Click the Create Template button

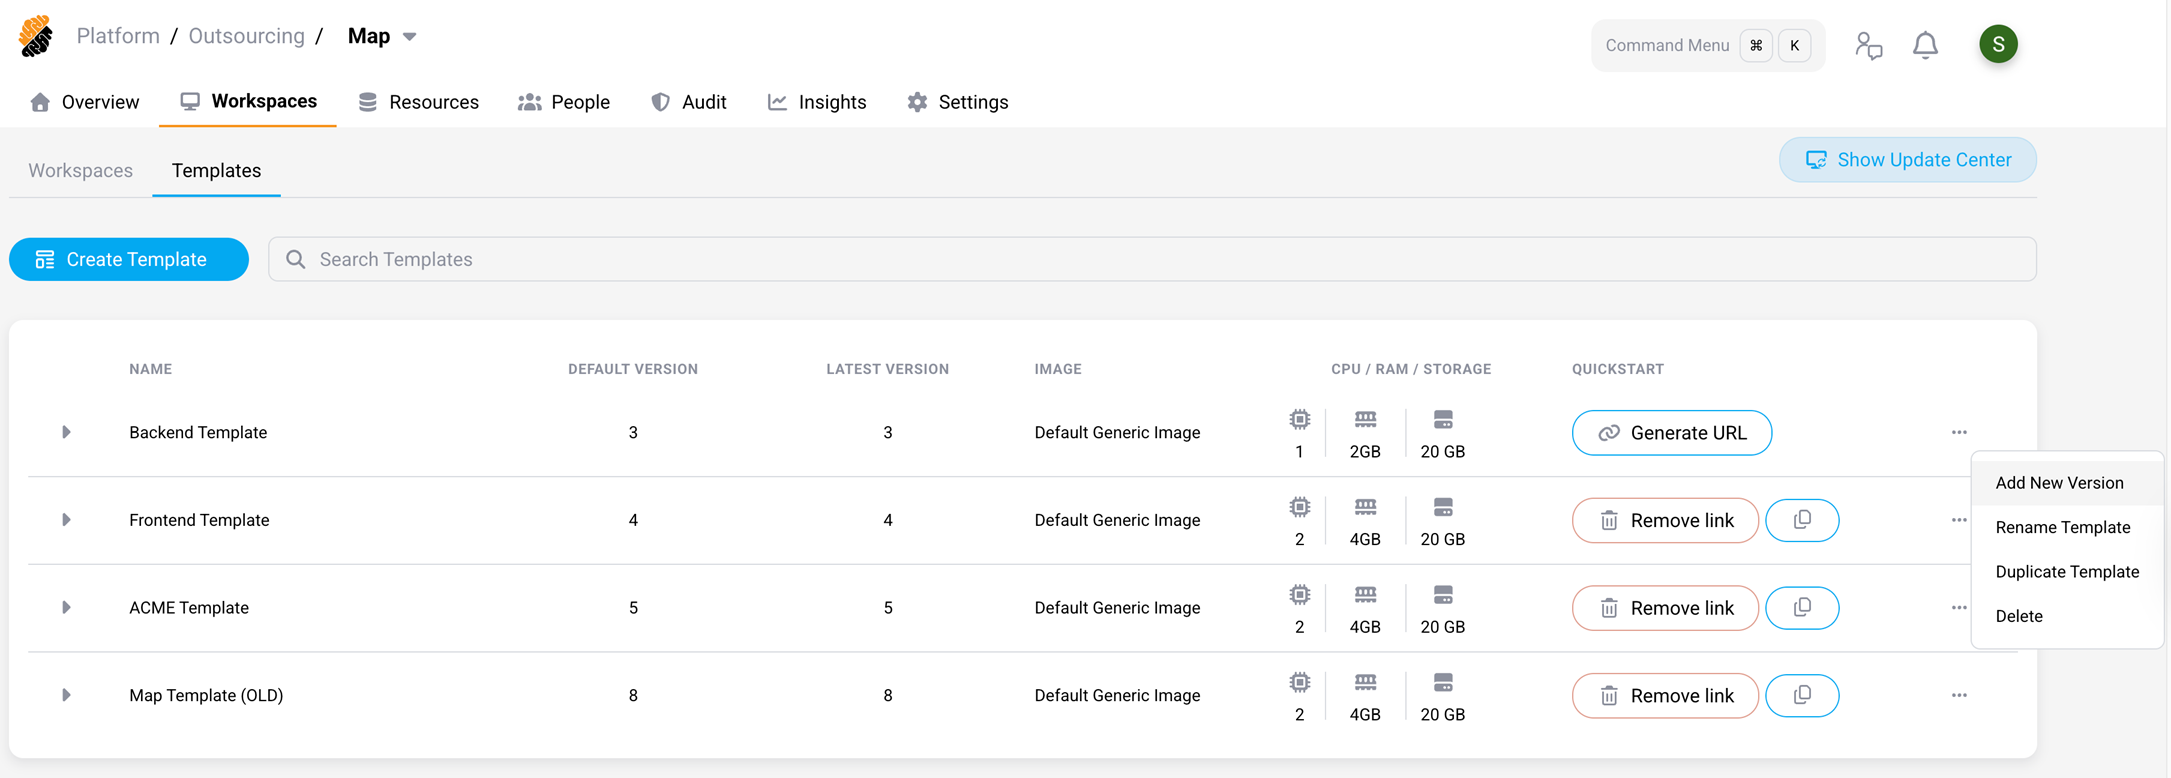(x=129, y=260)
